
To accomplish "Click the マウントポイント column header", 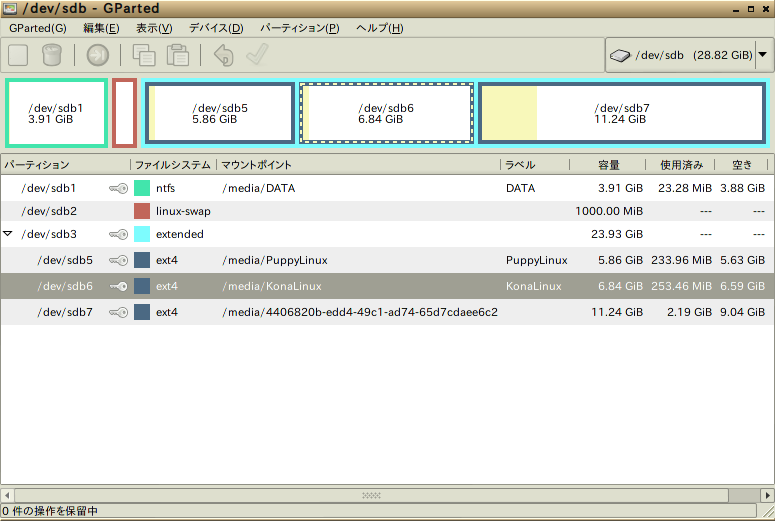I will [358, 165].
